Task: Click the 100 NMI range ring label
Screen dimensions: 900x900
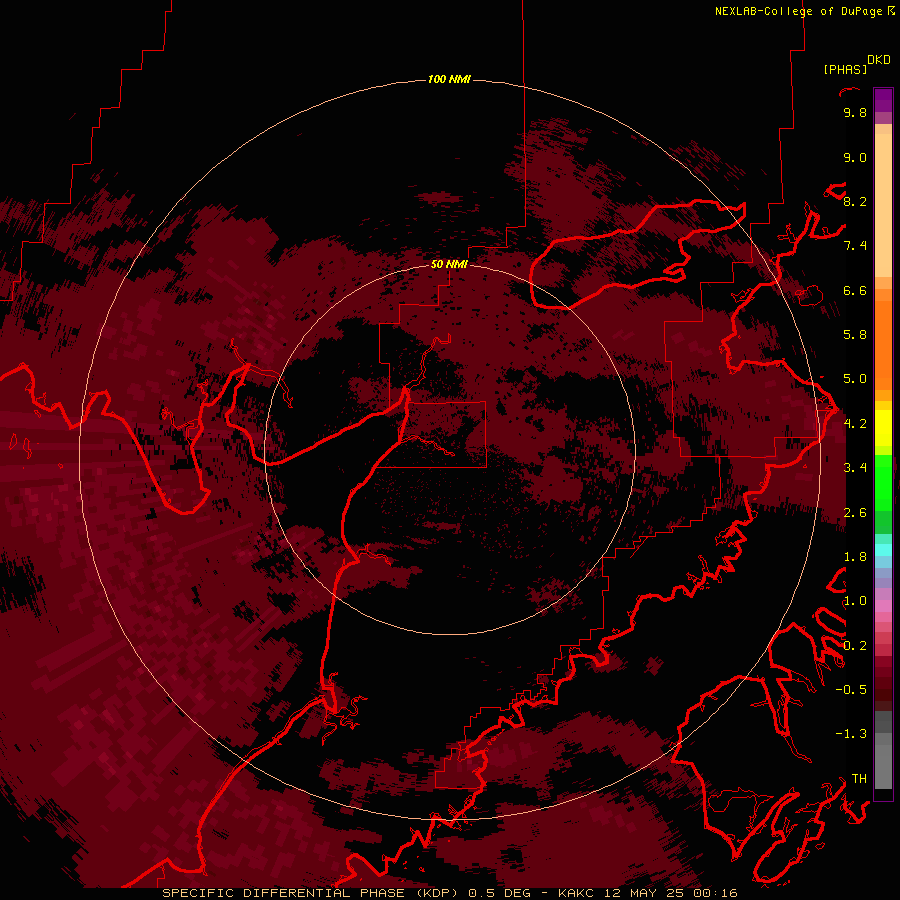Action: [449, 79]
